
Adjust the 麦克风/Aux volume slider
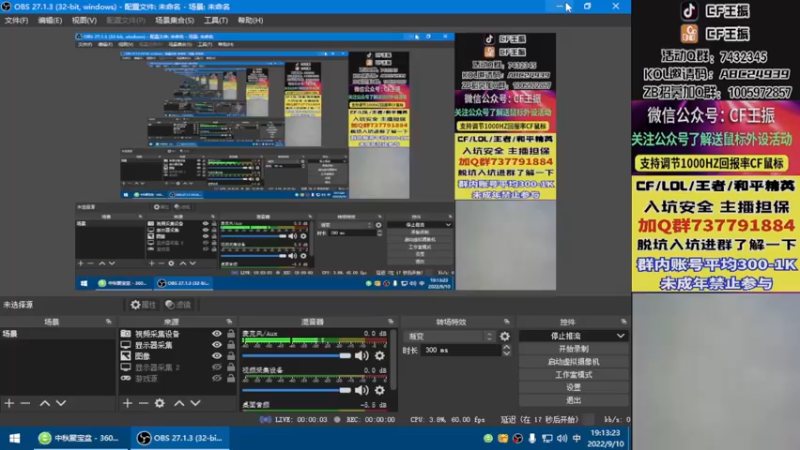pos(296,356)
